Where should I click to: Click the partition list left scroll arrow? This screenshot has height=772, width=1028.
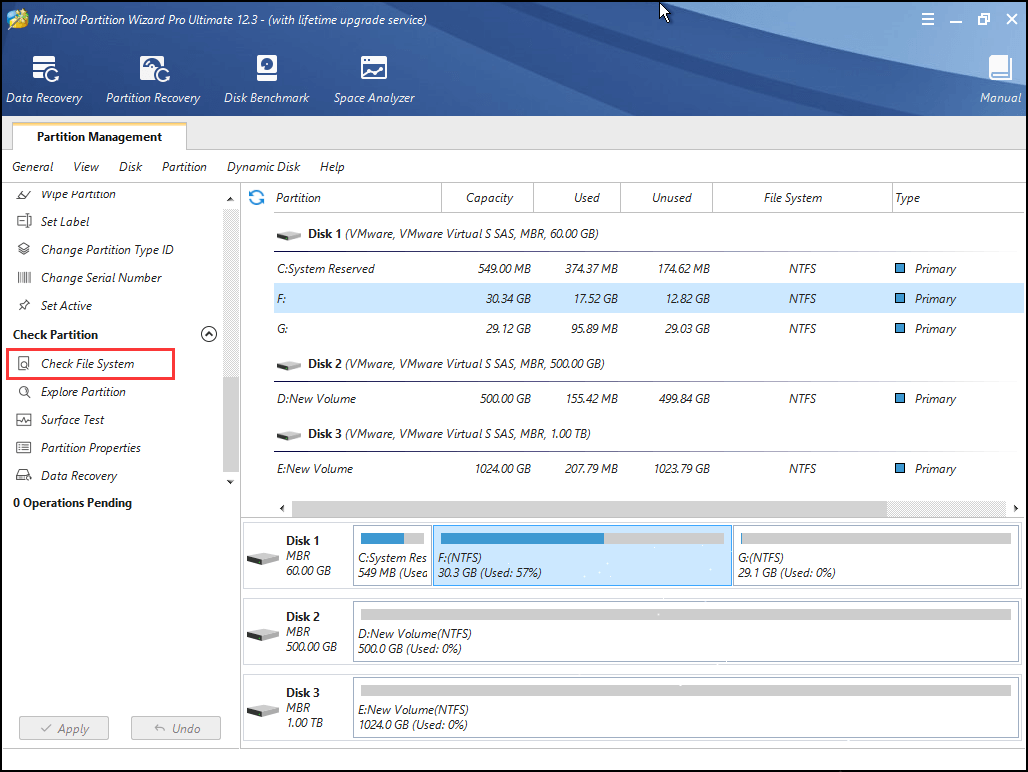[x=282, y=508]
